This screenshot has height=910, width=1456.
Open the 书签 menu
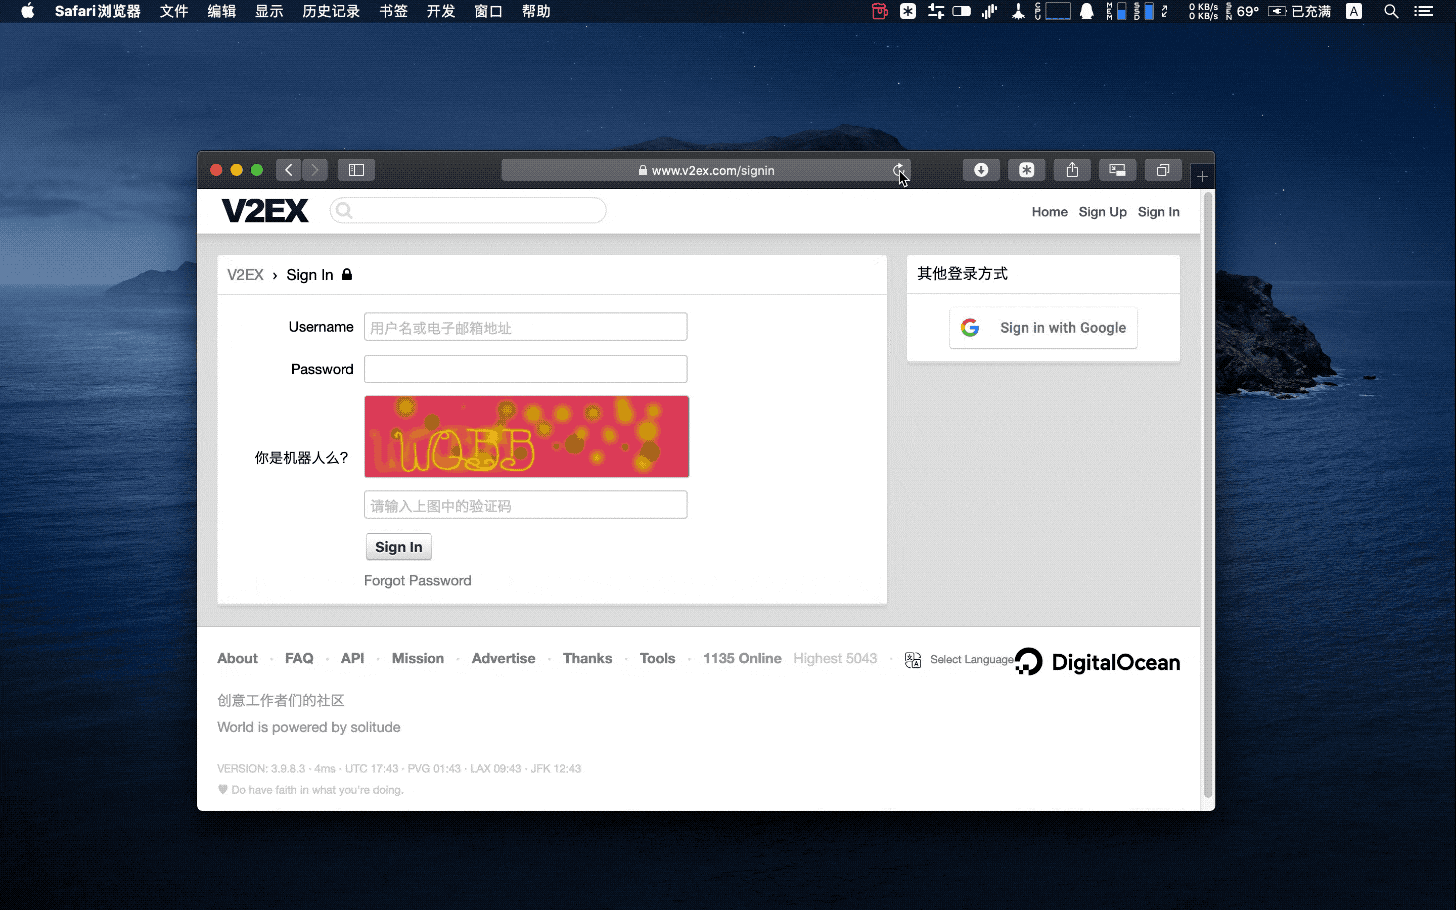pos(393,11)
